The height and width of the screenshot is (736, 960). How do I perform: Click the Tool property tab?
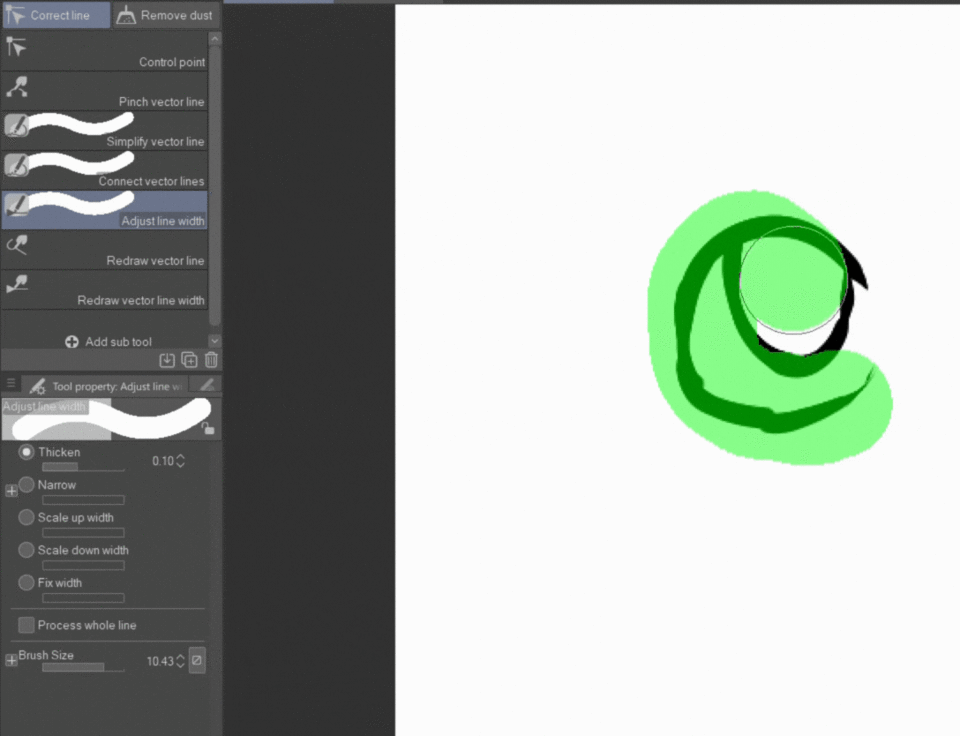click(x=105, y=386)
